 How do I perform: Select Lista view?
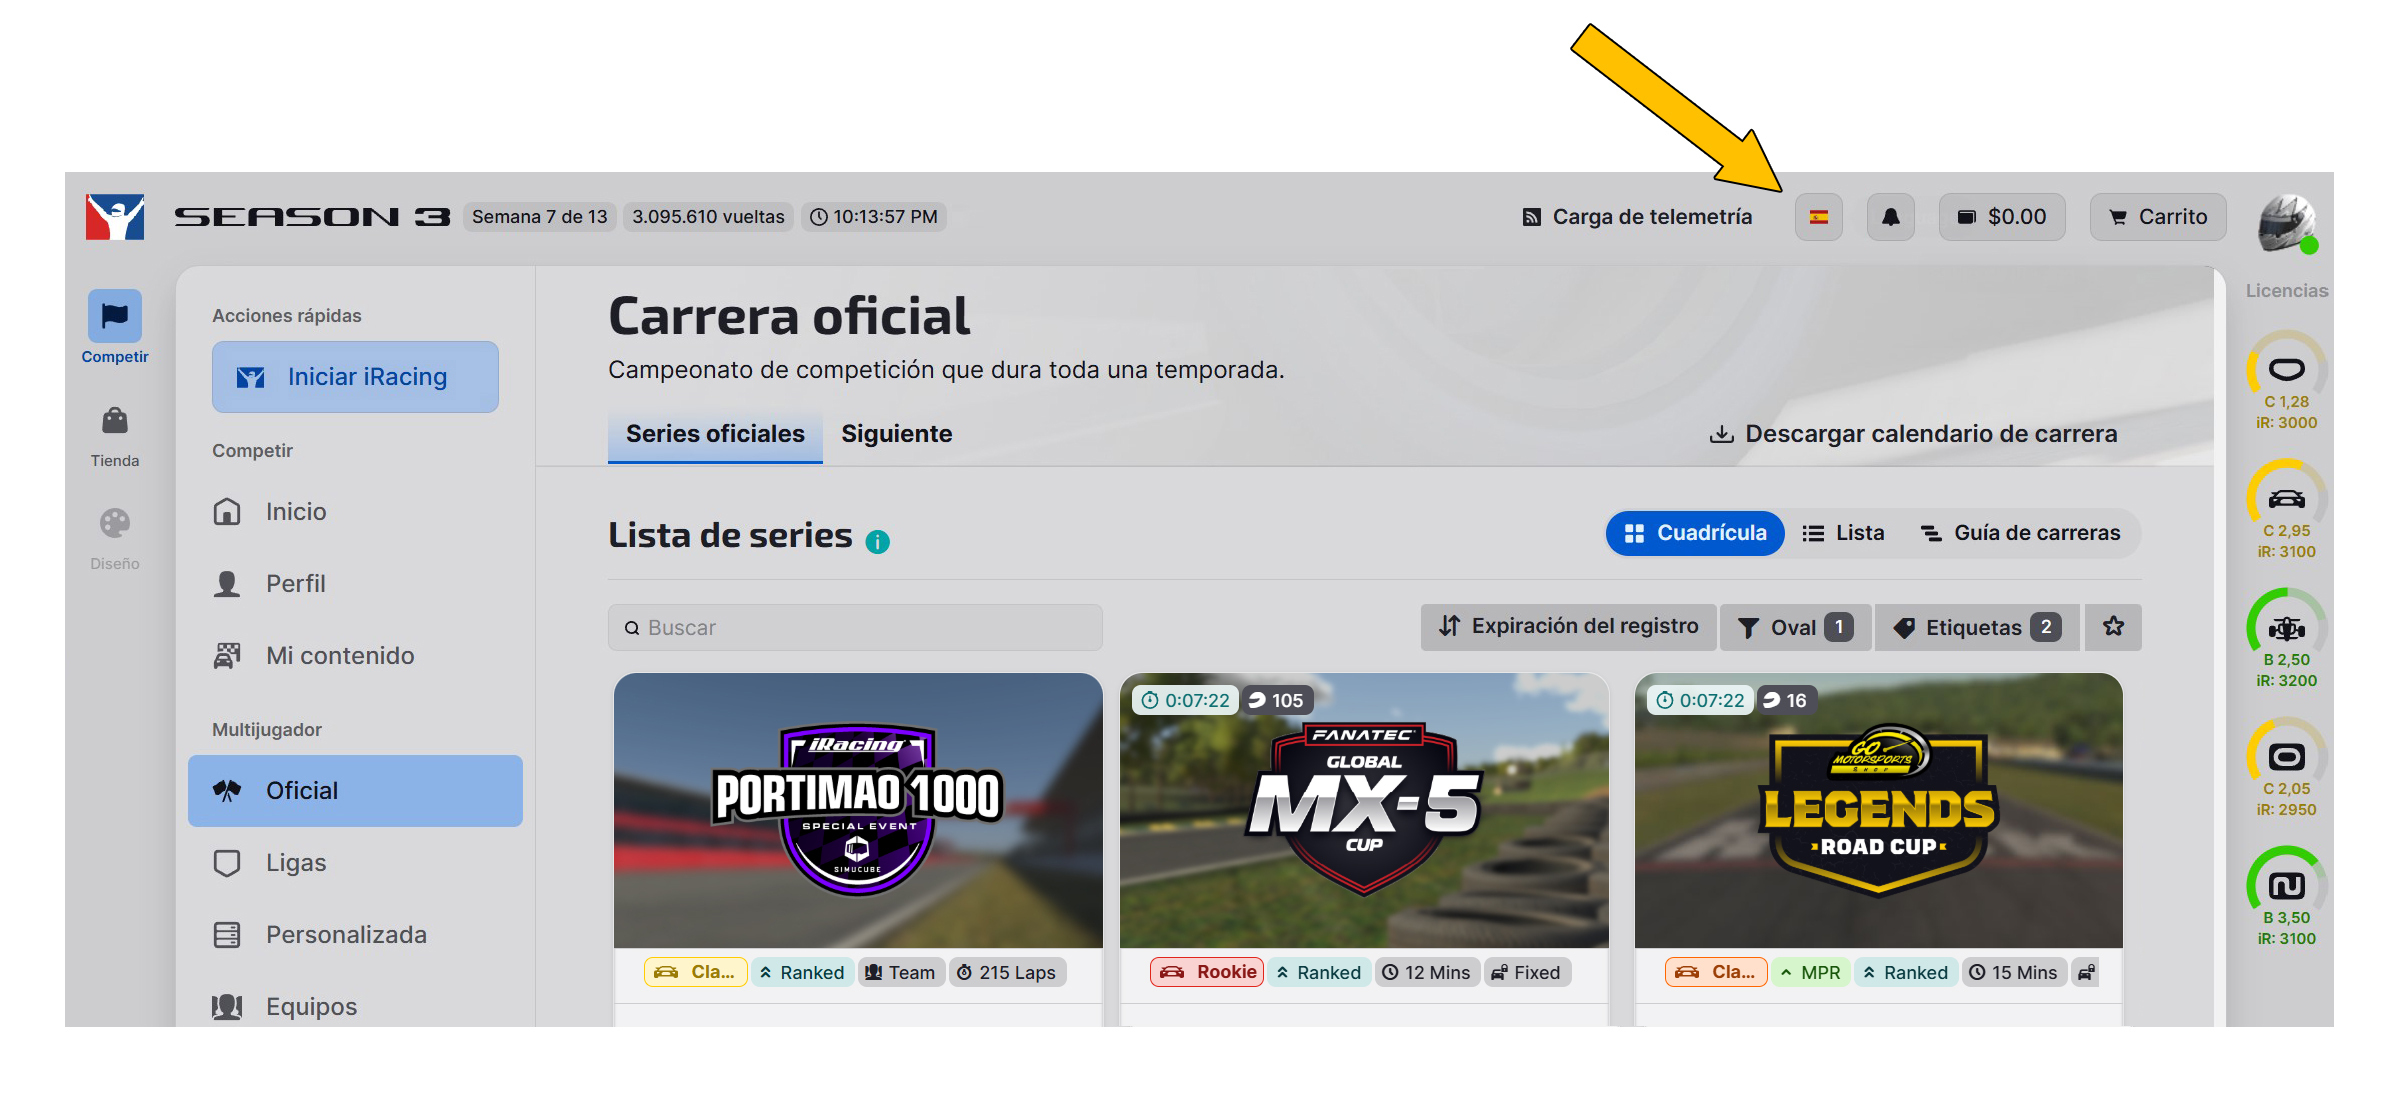[1843, 533]
